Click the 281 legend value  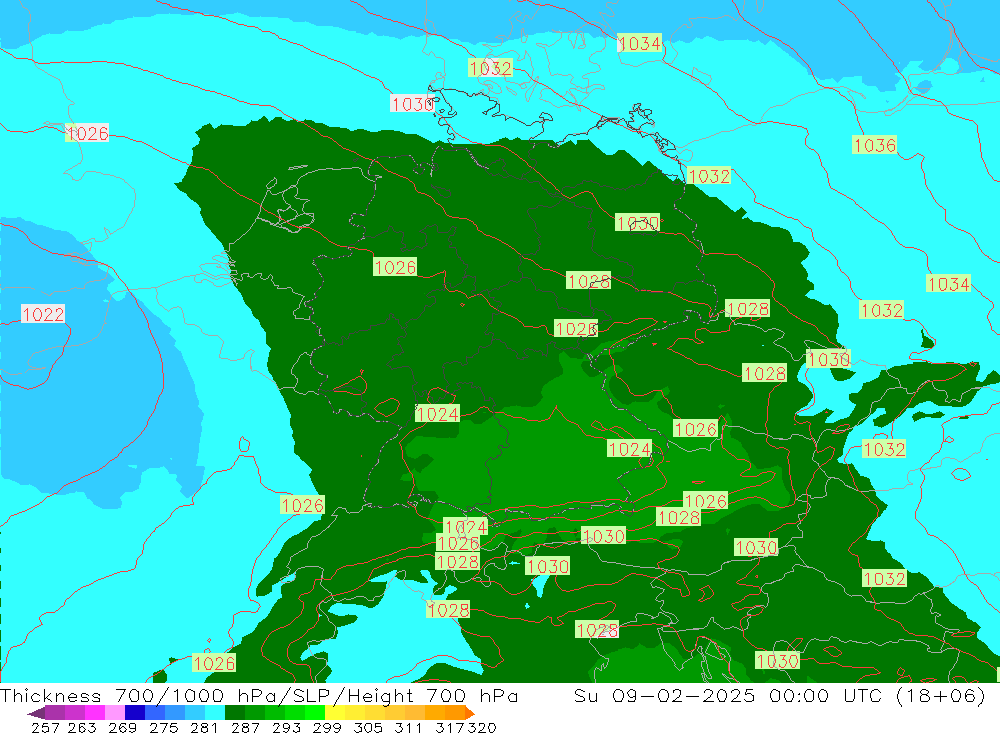204,727
